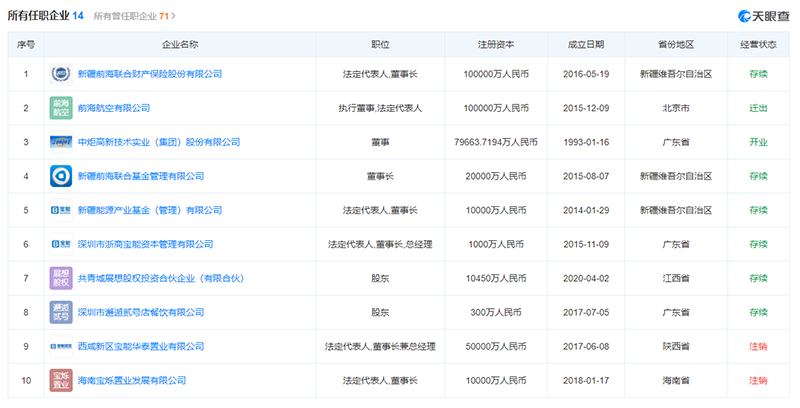
Task: Open 共青城展想股权投资合伙企业 link
Action: click(161, 278)
